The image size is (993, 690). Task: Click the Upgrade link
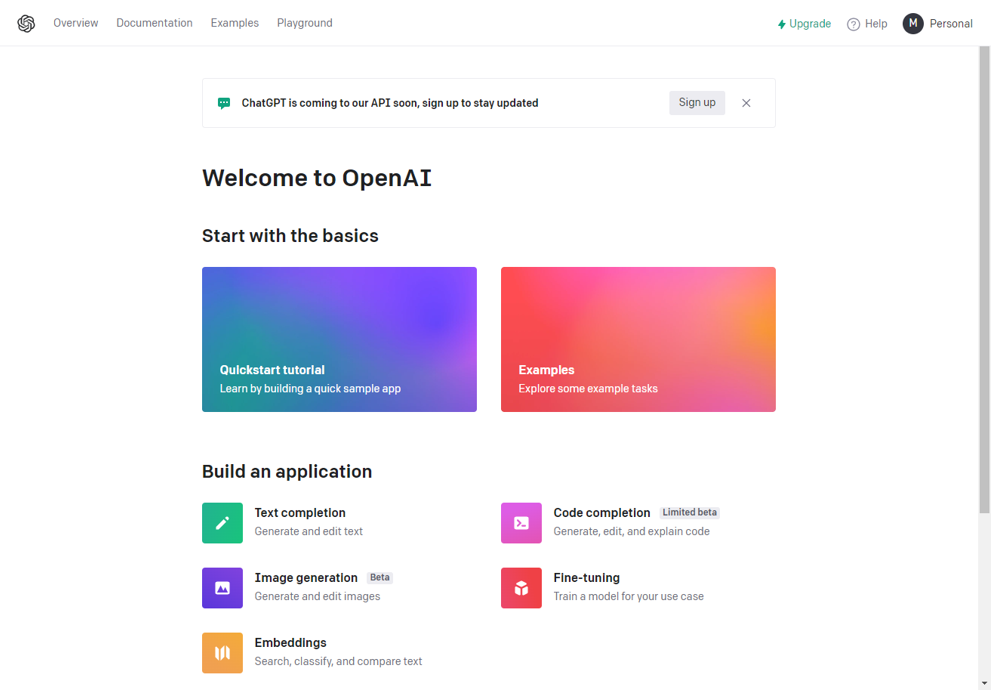click(x=804, y=23)
